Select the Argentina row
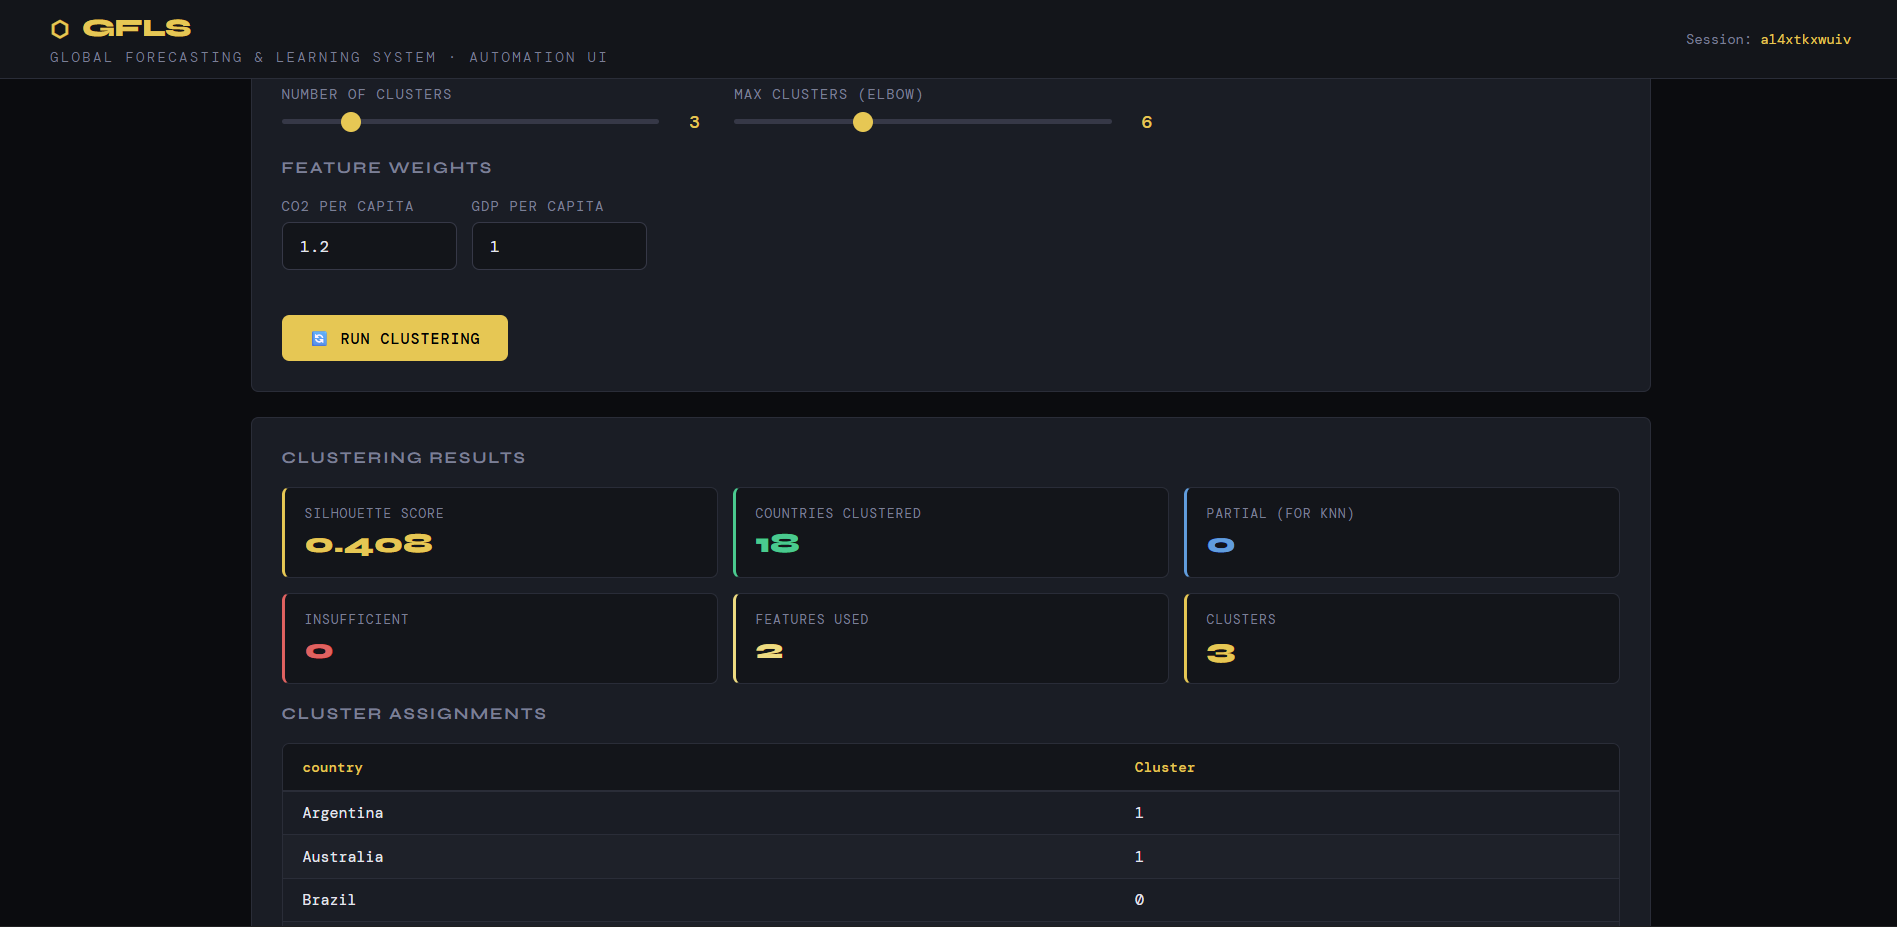Image resolution: width=1897 pixels, height=927 pixels. pyautogui.click(x=950, y=813)
